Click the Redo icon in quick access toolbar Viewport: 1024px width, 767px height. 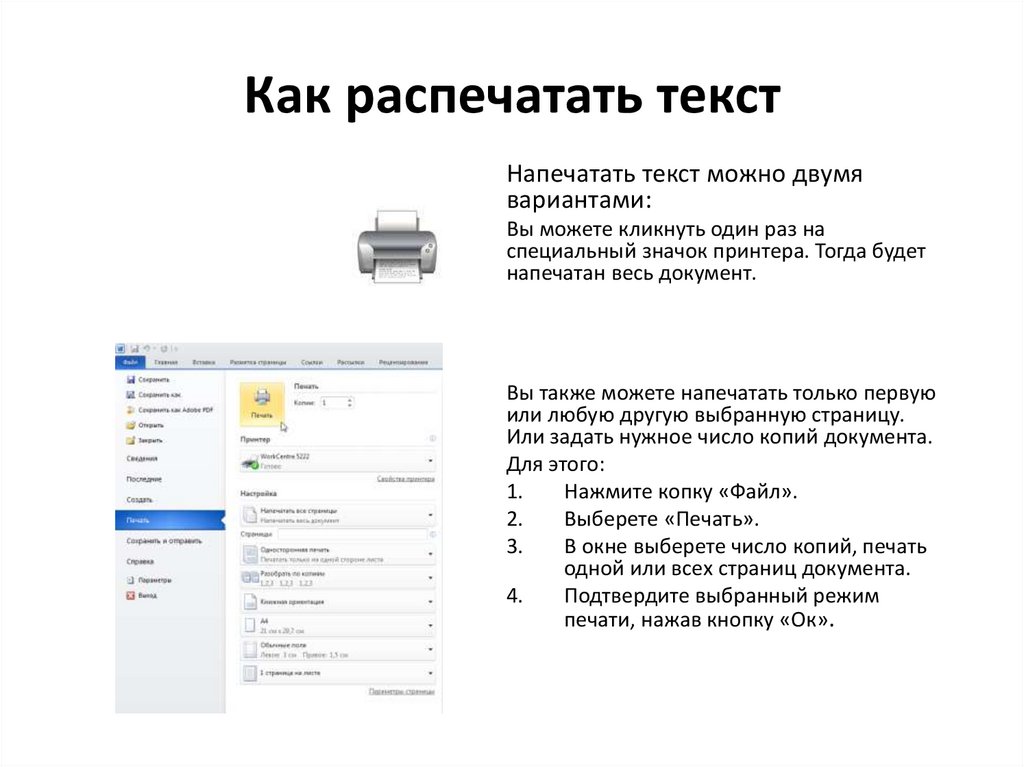tap(164, 349)
